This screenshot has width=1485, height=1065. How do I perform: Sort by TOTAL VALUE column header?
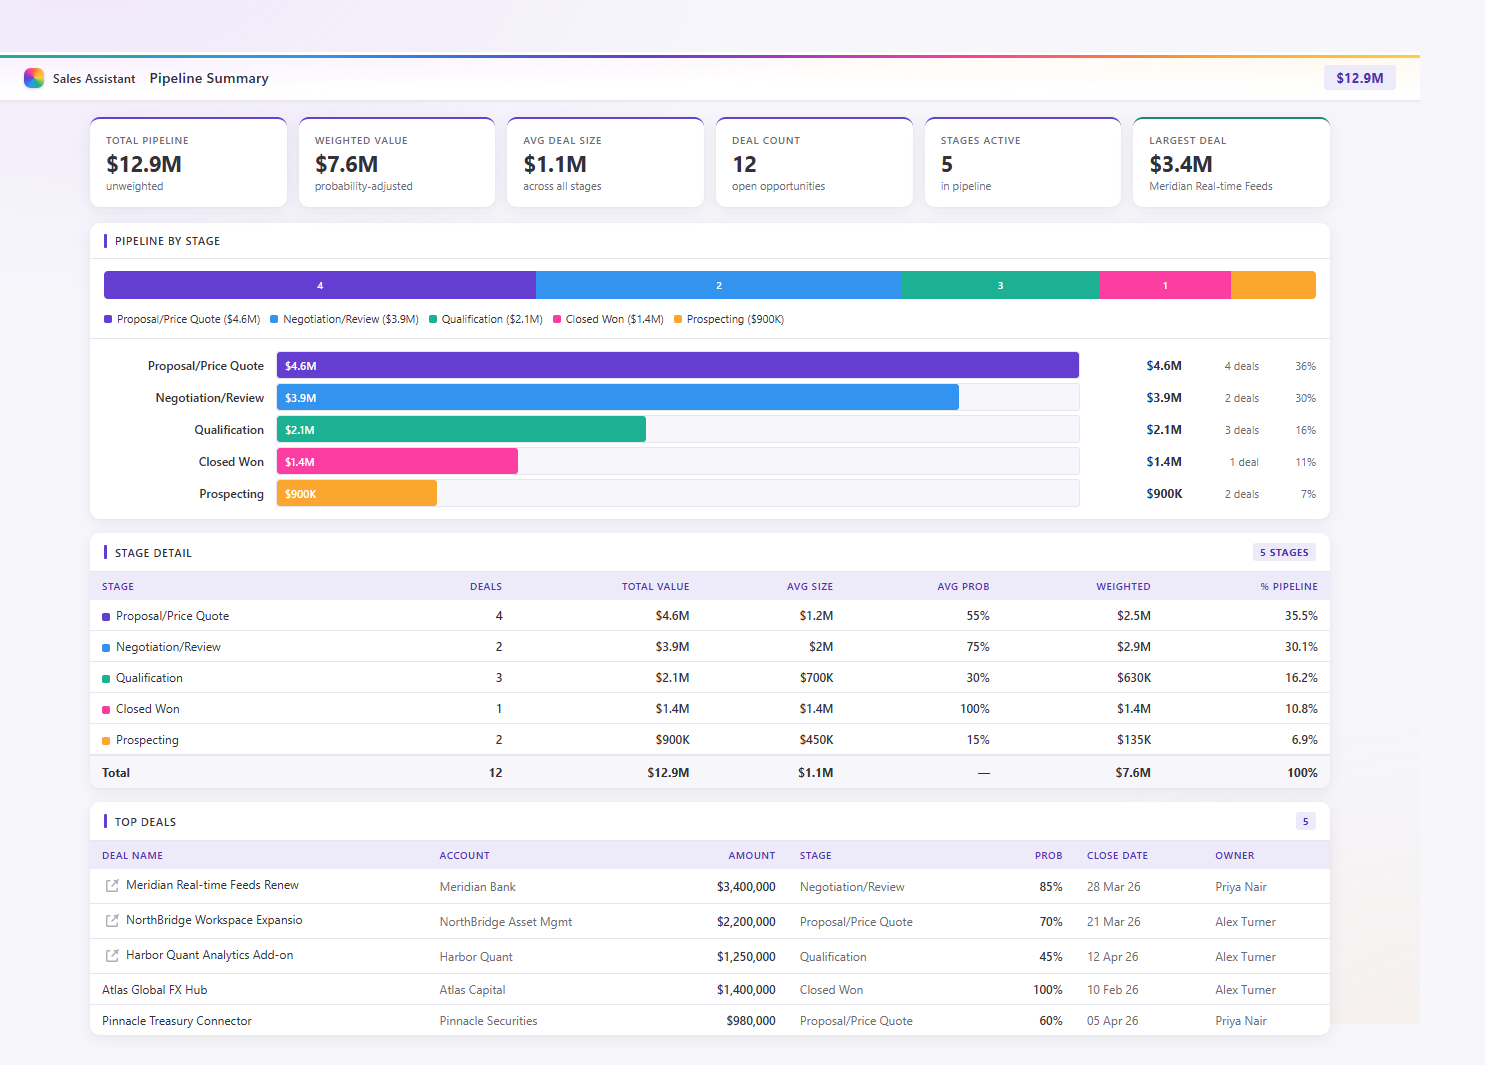pyautogui.click(x=655, y=587)
